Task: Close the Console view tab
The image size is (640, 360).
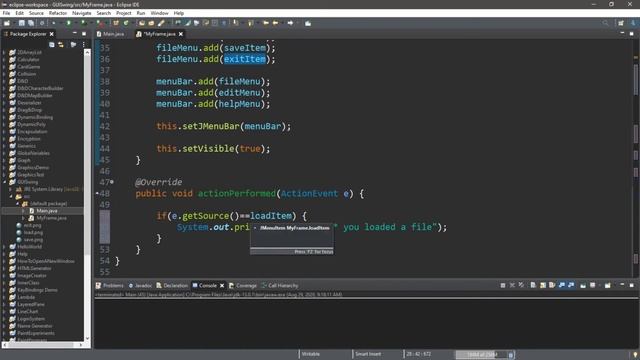Action: [222, 285]
